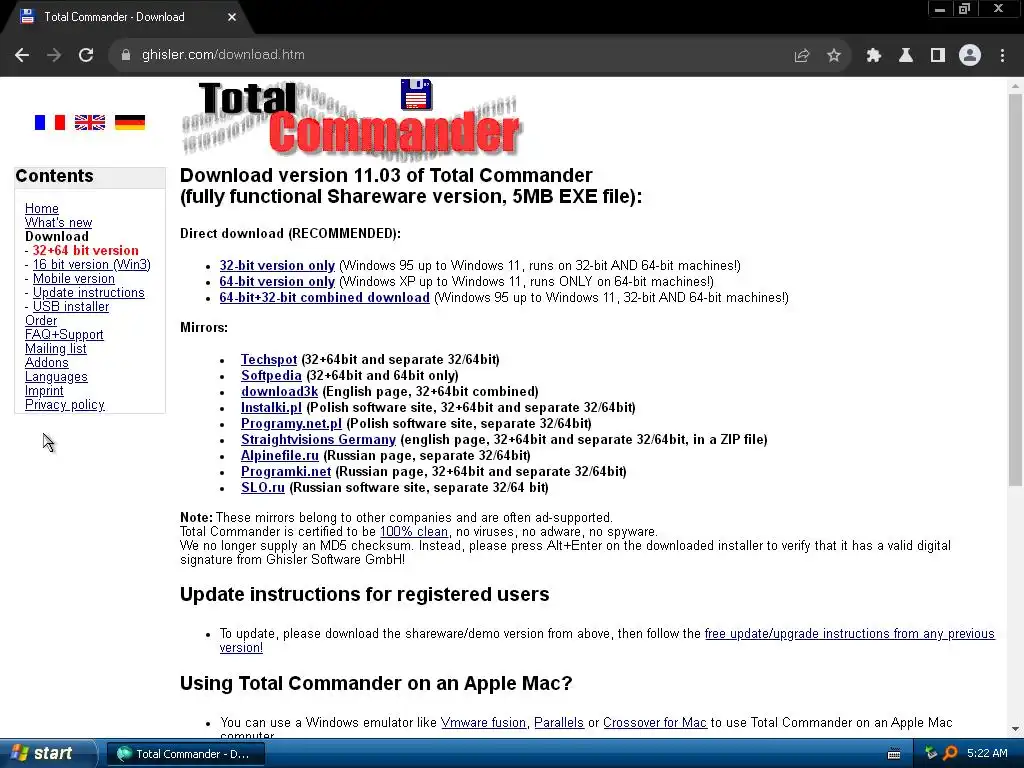
Task: Download the 32-bit version only
Action: click(x=277, y=265)
